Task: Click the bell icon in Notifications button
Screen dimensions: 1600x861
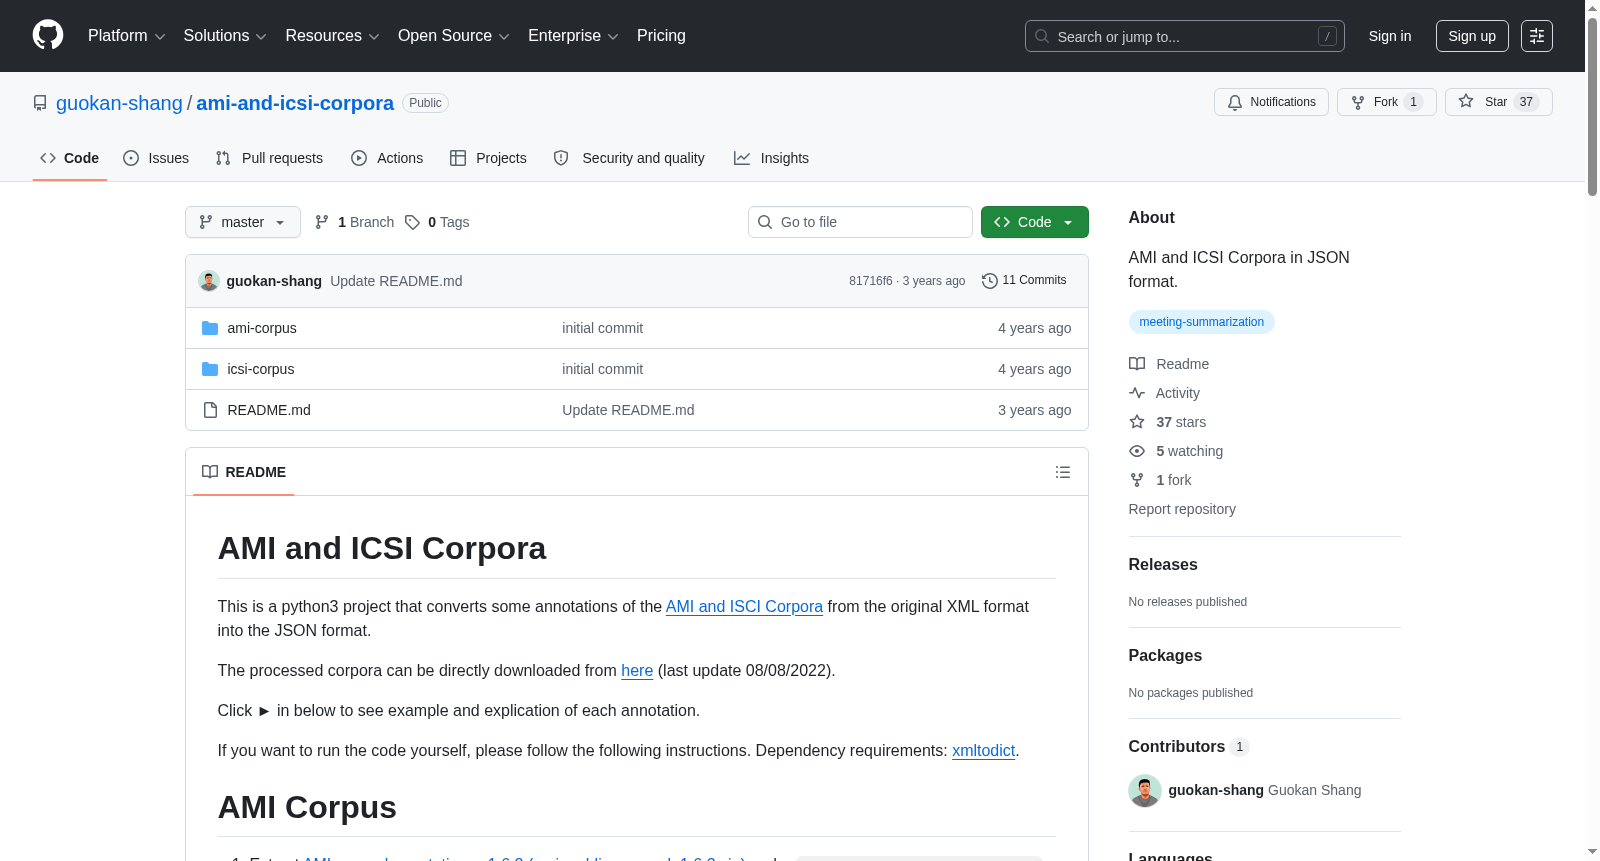Action: click(1235, 102)
